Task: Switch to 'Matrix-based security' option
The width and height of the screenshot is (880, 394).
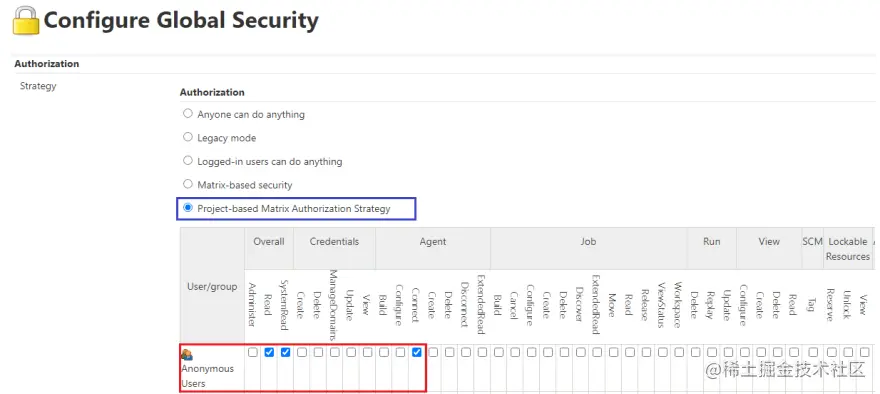Action: click(x=188, y=184)
